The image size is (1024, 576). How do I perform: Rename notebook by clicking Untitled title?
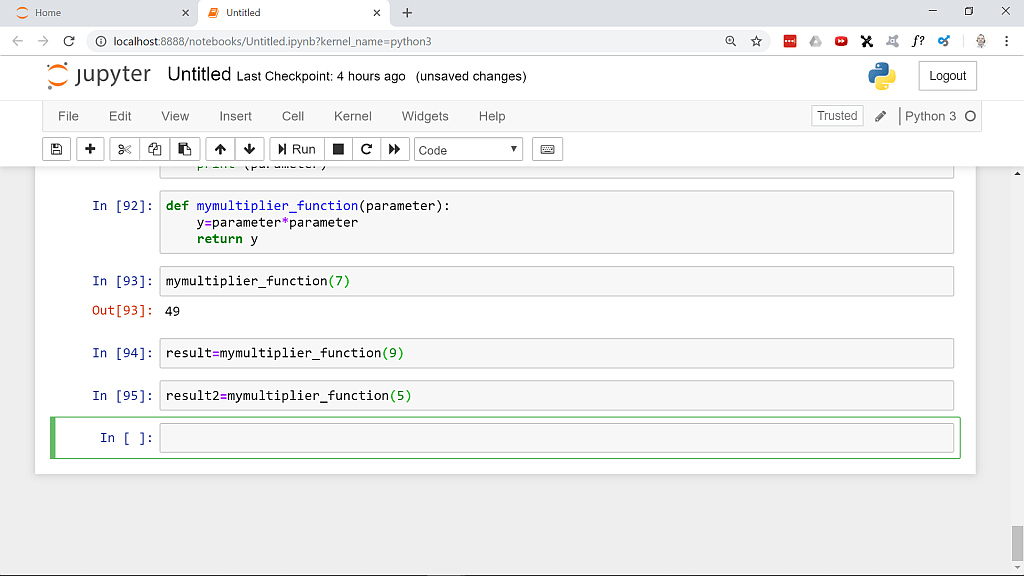[199, 74]
